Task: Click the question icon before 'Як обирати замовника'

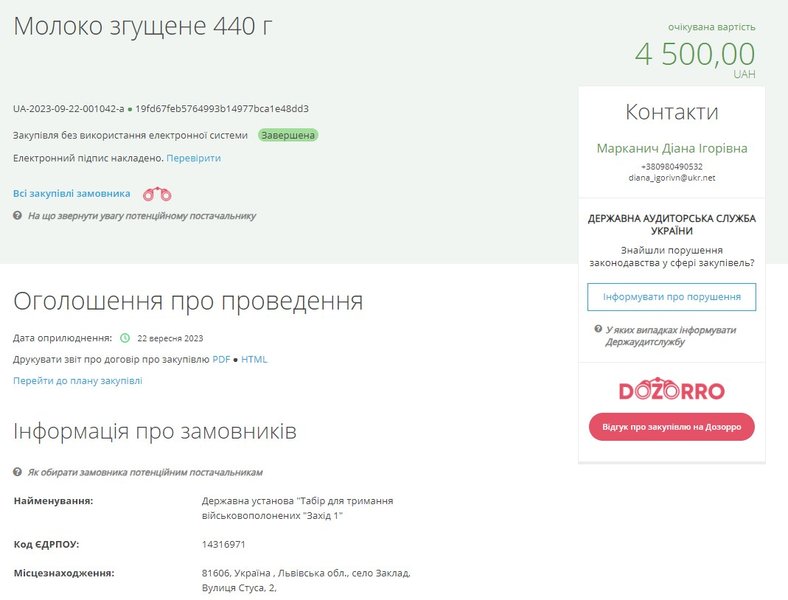Action: (18, 472)
